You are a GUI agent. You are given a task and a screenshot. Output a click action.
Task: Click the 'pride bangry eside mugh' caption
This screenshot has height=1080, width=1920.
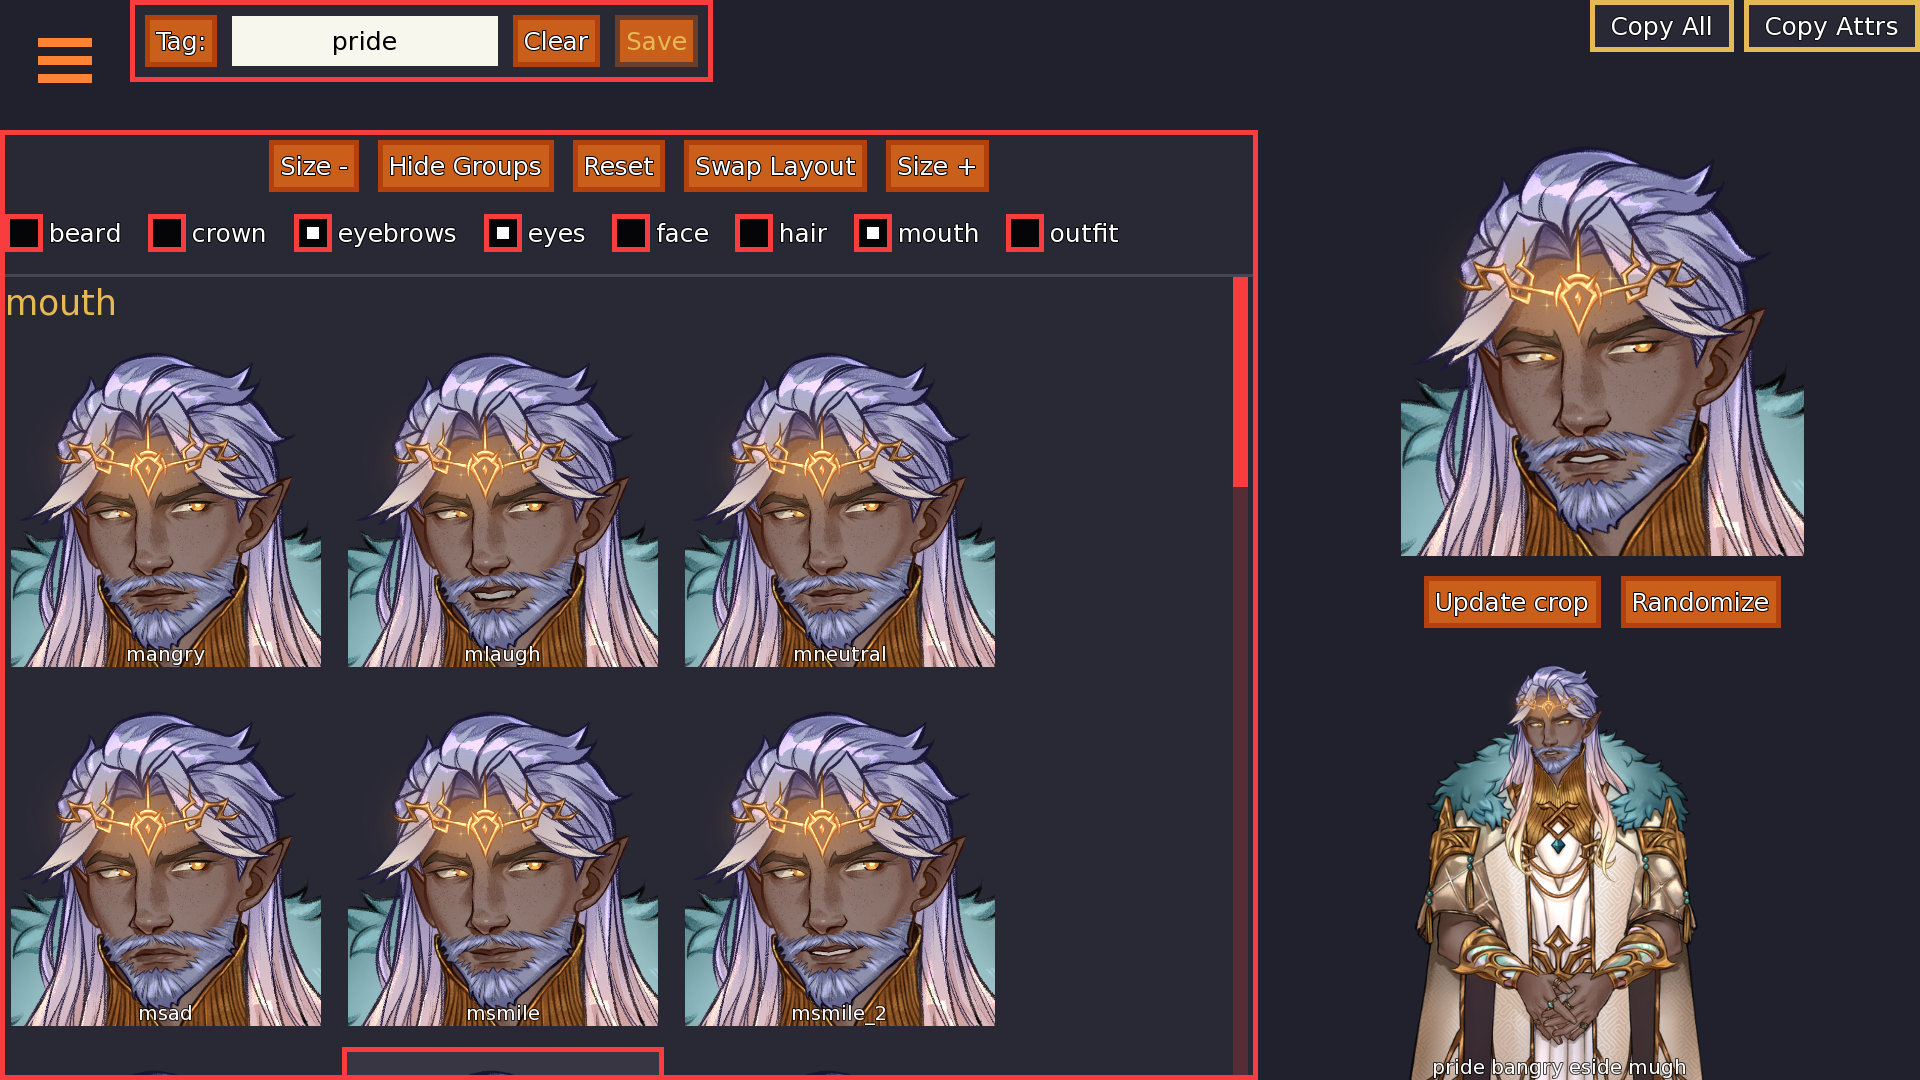[x=1558, y=1067]
